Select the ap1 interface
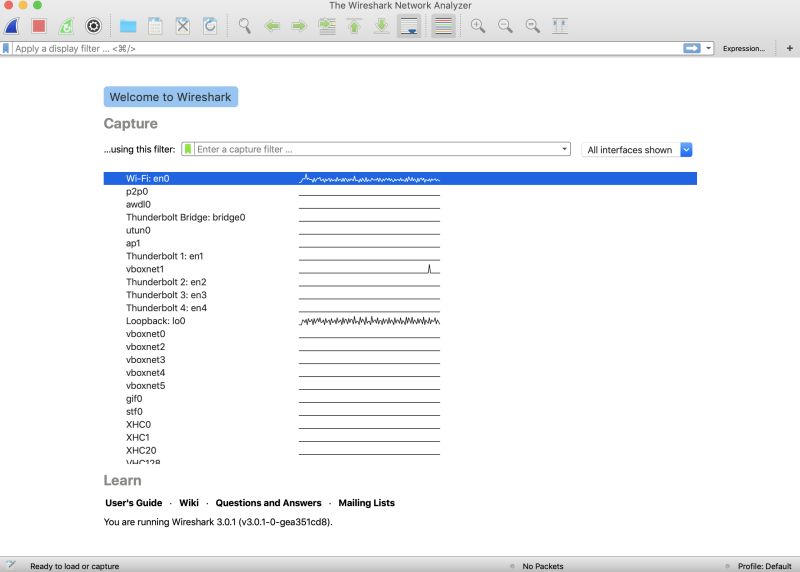This screenshot has width=800, height=572. [x=400, y=243]
